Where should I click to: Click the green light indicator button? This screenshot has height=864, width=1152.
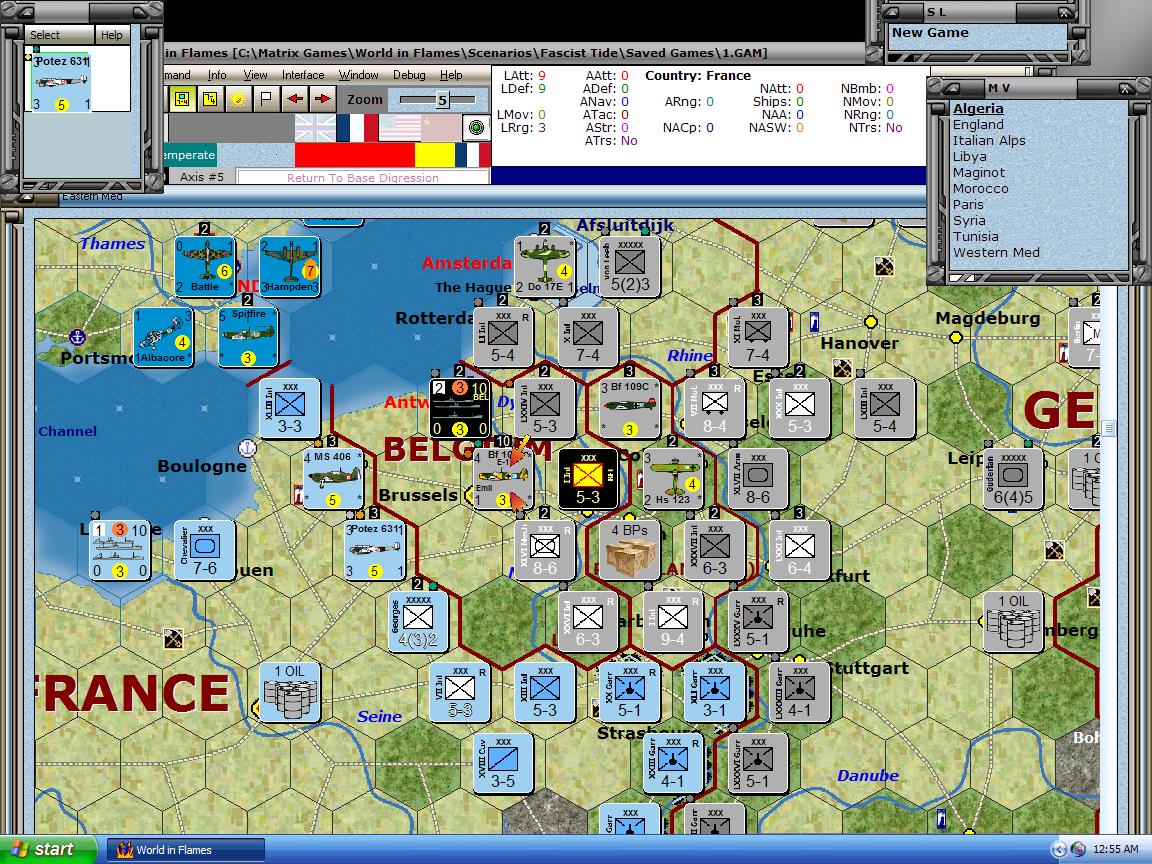[476, 128]
